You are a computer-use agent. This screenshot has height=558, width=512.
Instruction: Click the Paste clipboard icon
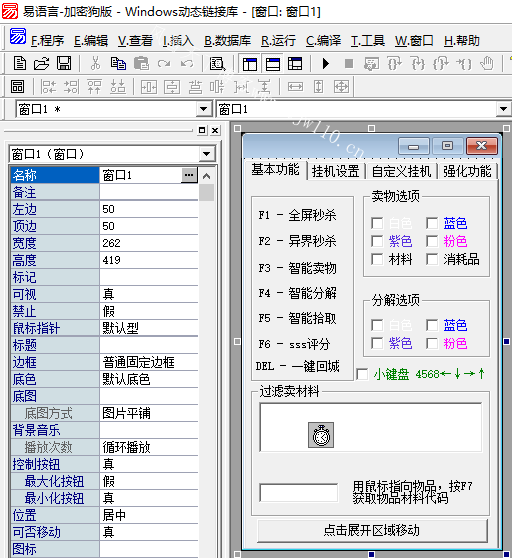(x=141, y=64)
